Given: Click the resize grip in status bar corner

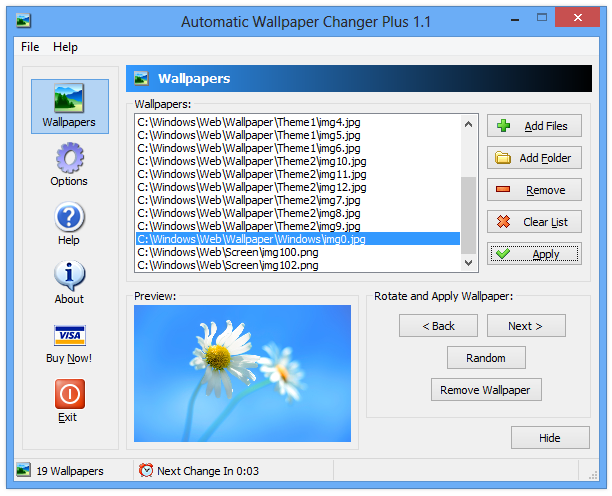Looking at the screenshot, I should (593, 475).
